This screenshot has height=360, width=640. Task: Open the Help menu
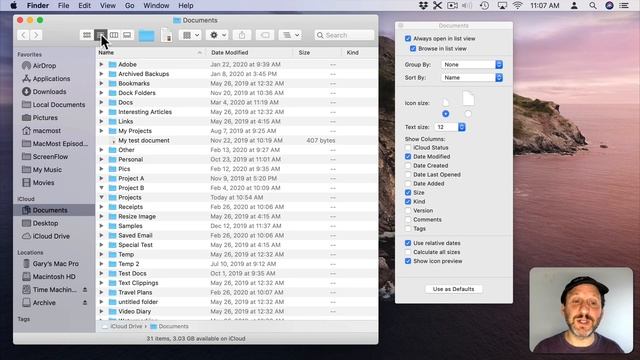coord(186,6)
